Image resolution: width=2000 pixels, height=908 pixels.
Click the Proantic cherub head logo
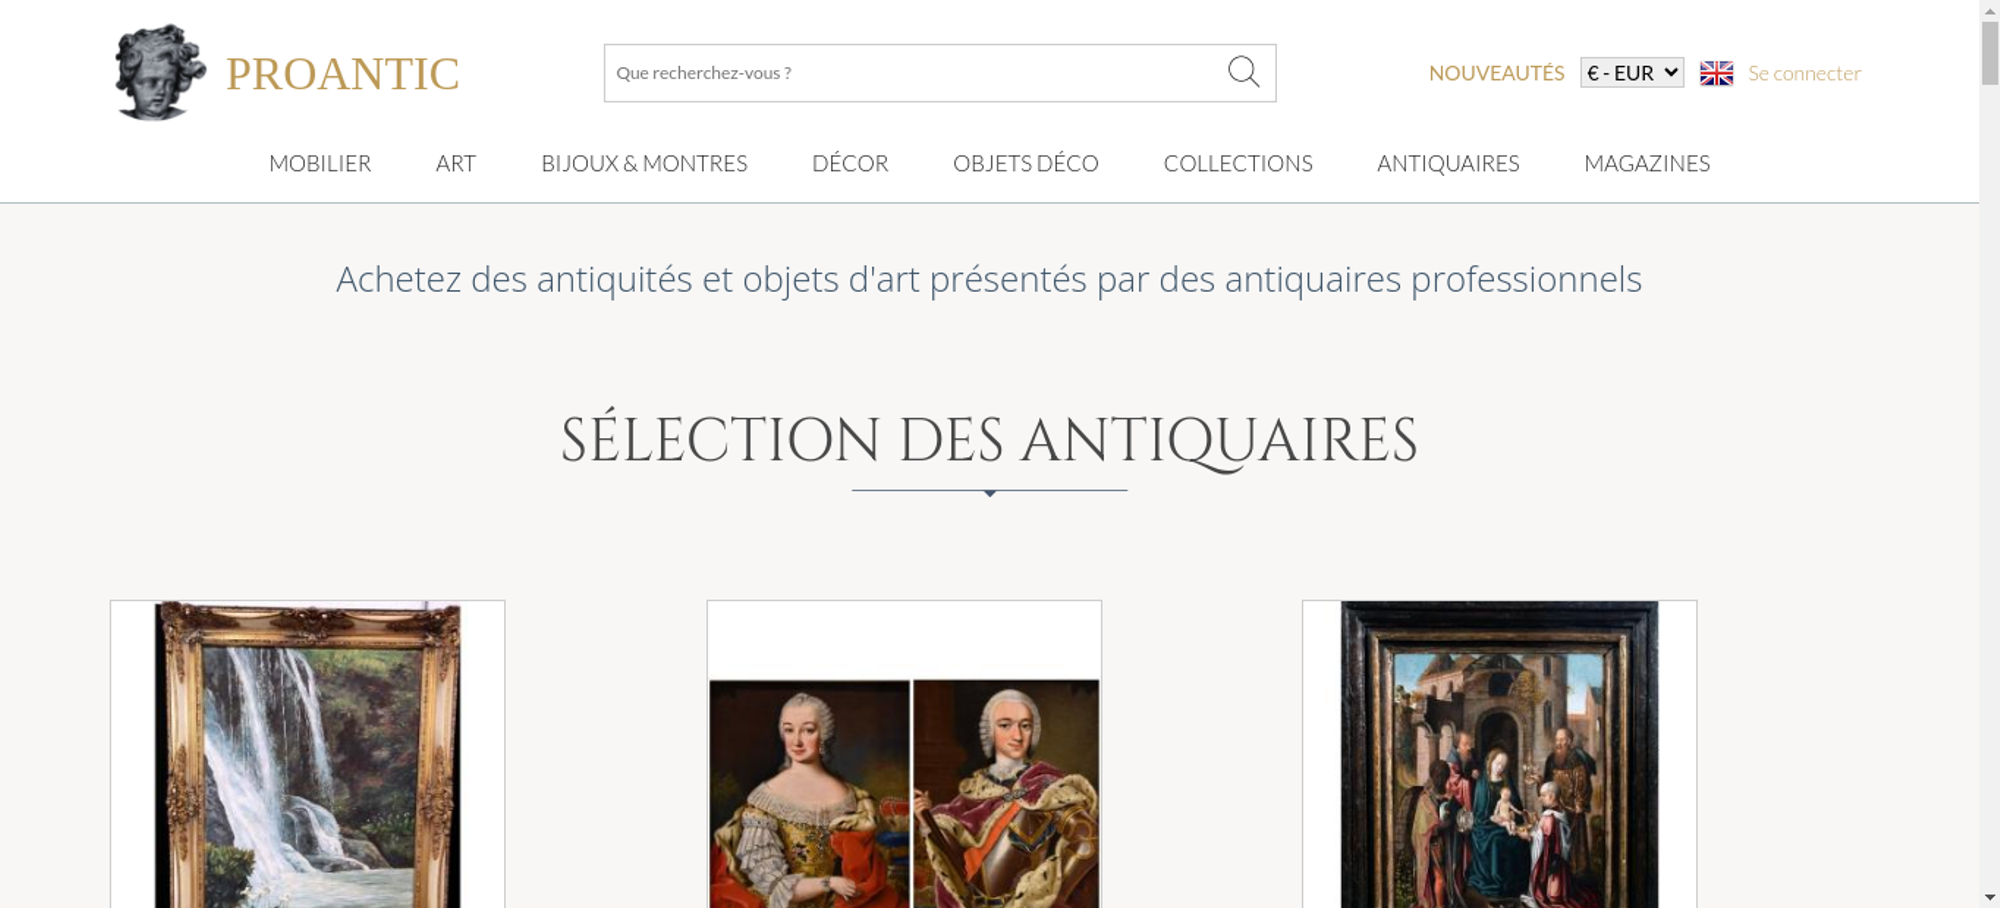tap(160, 73)
